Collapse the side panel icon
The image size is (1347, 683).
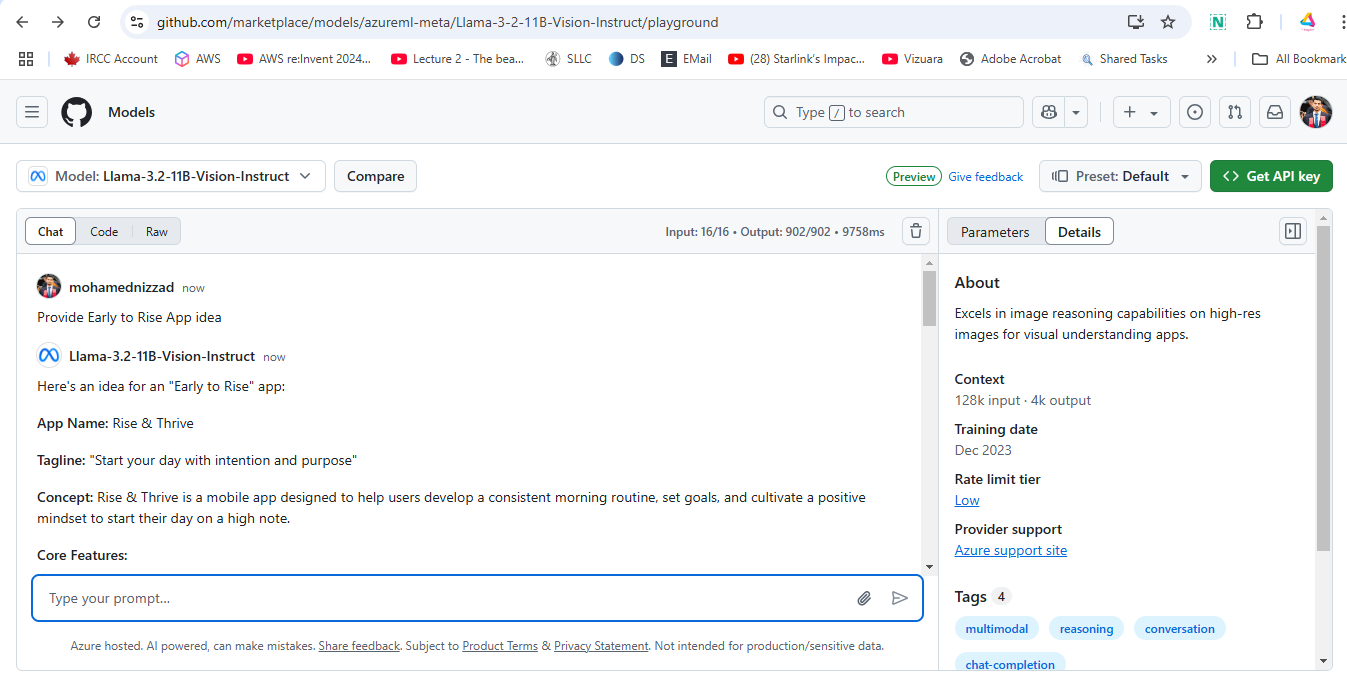pos(1293,231)
